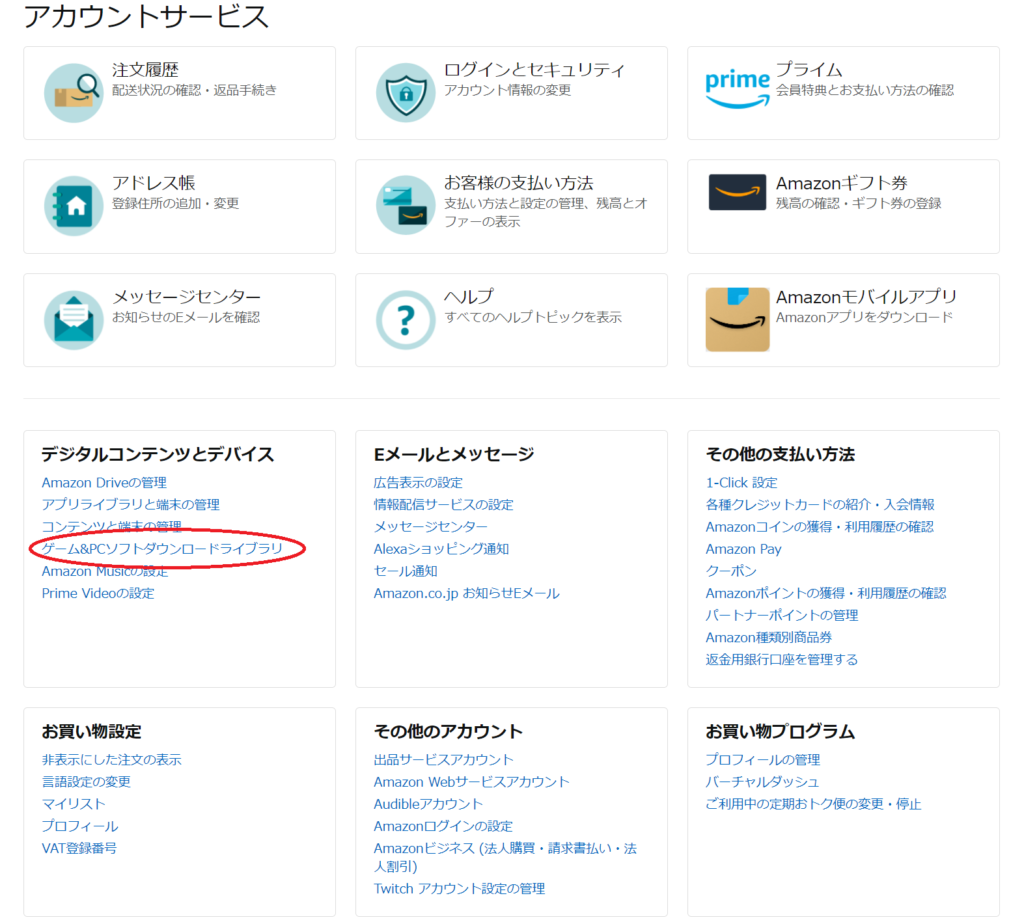1024x924 pixels.
Task: Open アドレス帳 card title
Action: pos(153,183)
